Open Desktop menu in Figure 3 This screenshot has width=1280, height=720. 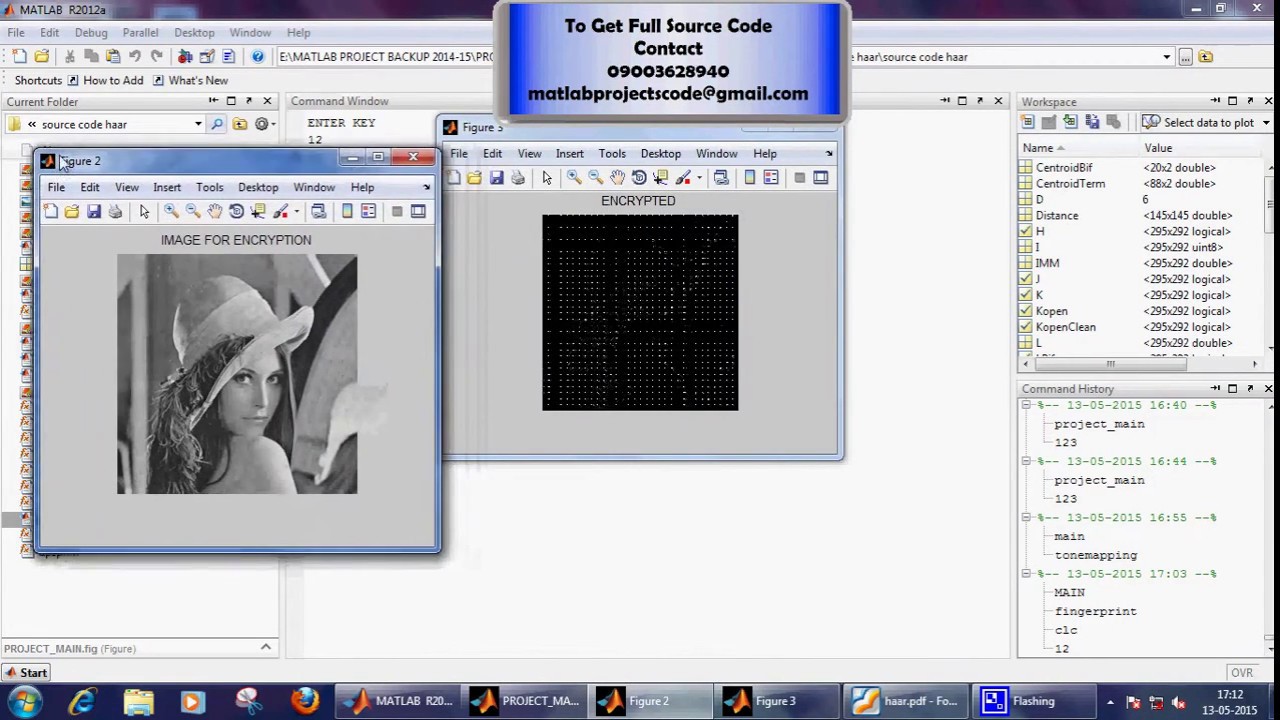tap(660, 154)
